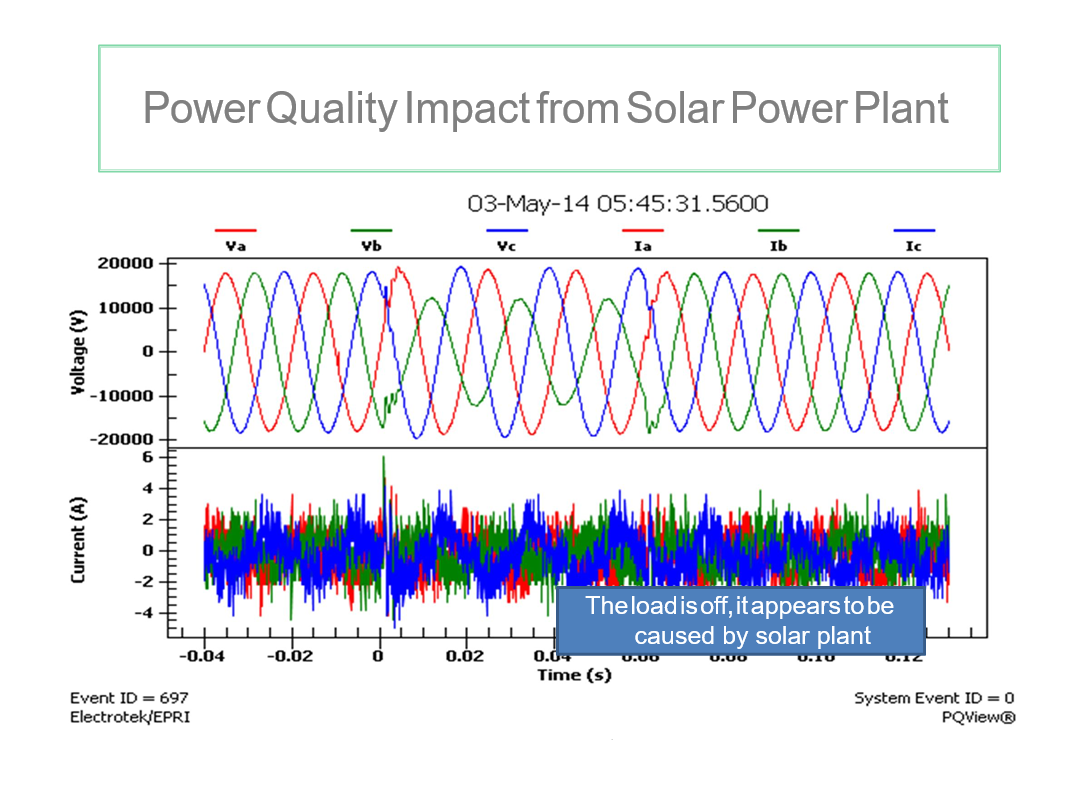Select the Voltage (V) axis label

79,351
